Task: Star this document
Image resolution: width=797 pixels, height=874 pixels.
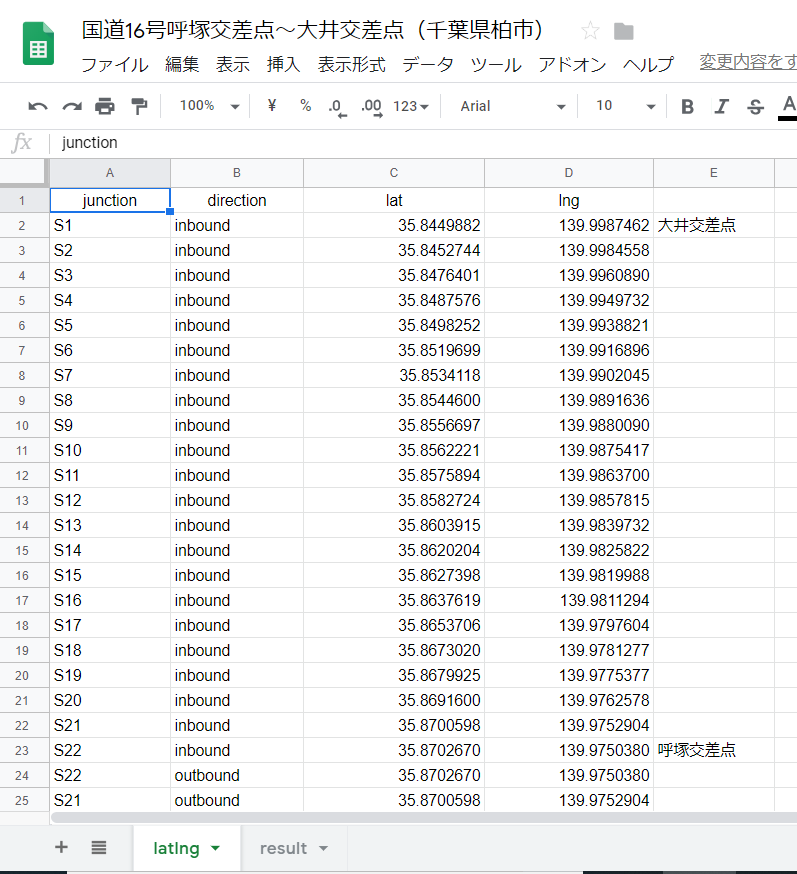Action: click(x=590, y=31)
